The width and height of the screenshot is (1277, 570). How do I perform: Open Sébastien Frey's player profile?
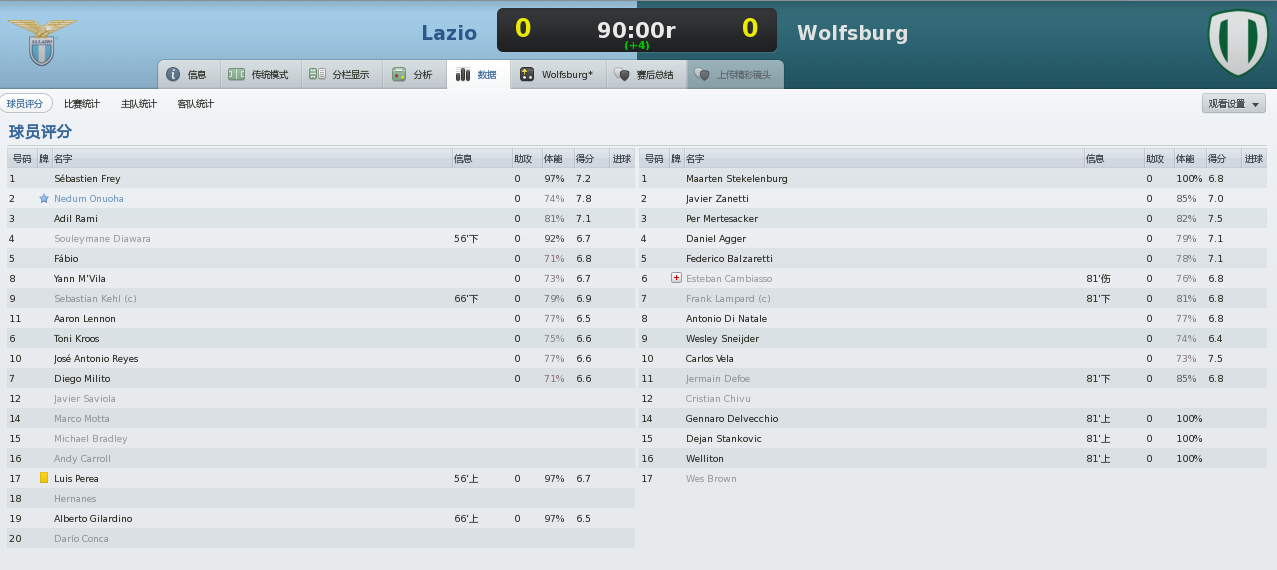pyautogui.click(x=87, y=179)
